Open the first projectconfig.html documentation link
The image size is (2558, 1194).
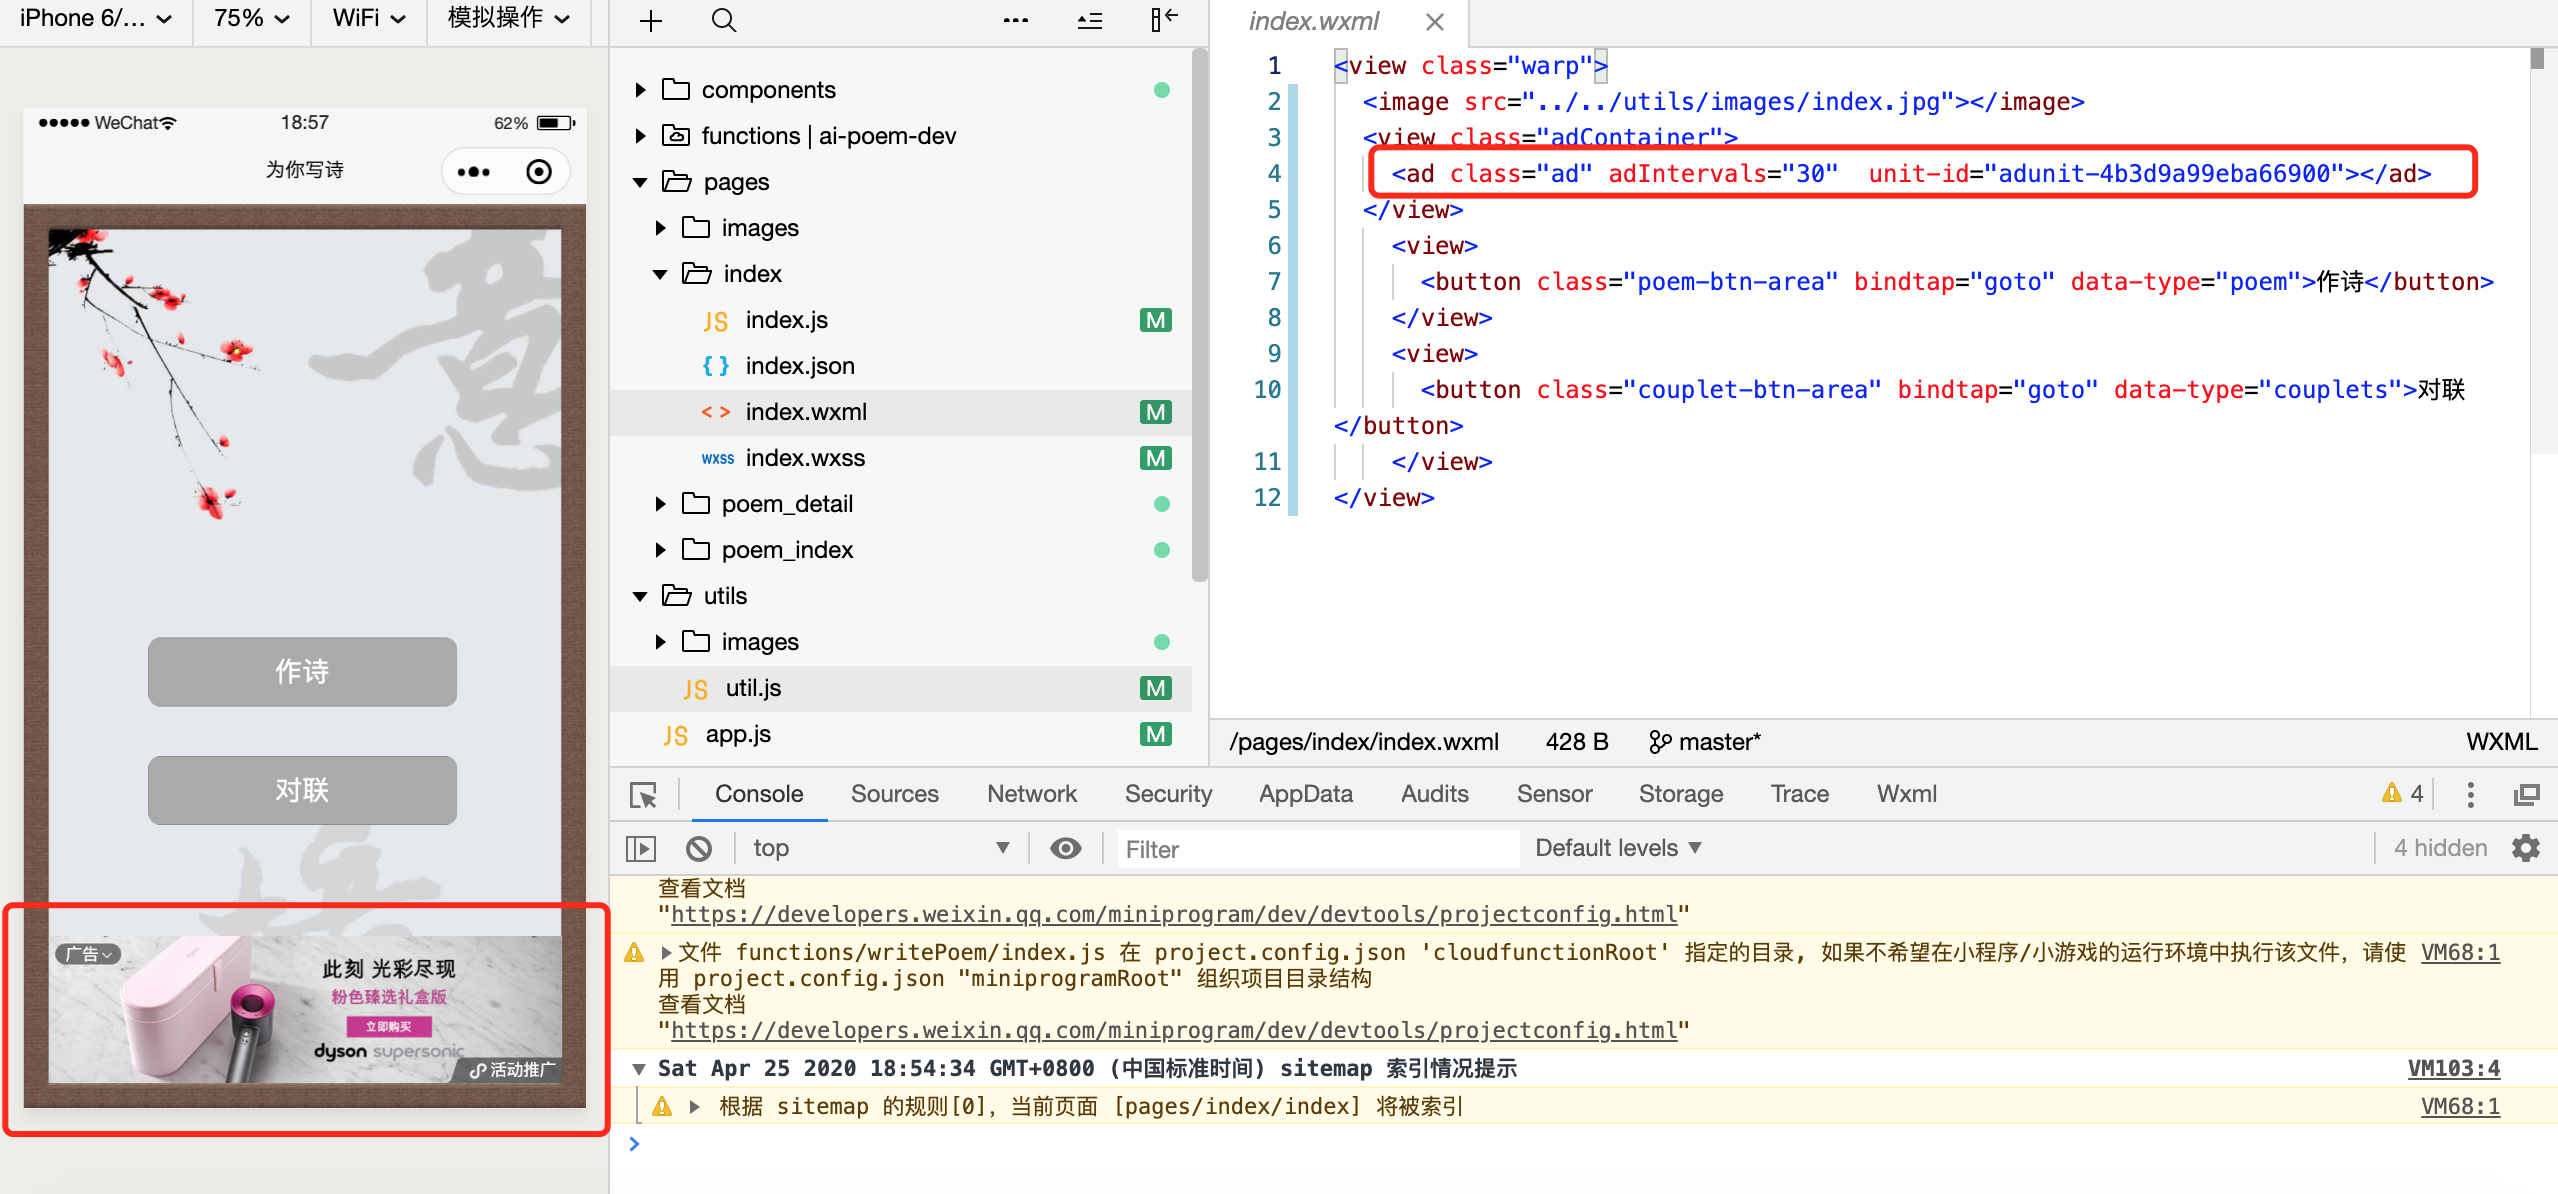tap(1173, 914)
